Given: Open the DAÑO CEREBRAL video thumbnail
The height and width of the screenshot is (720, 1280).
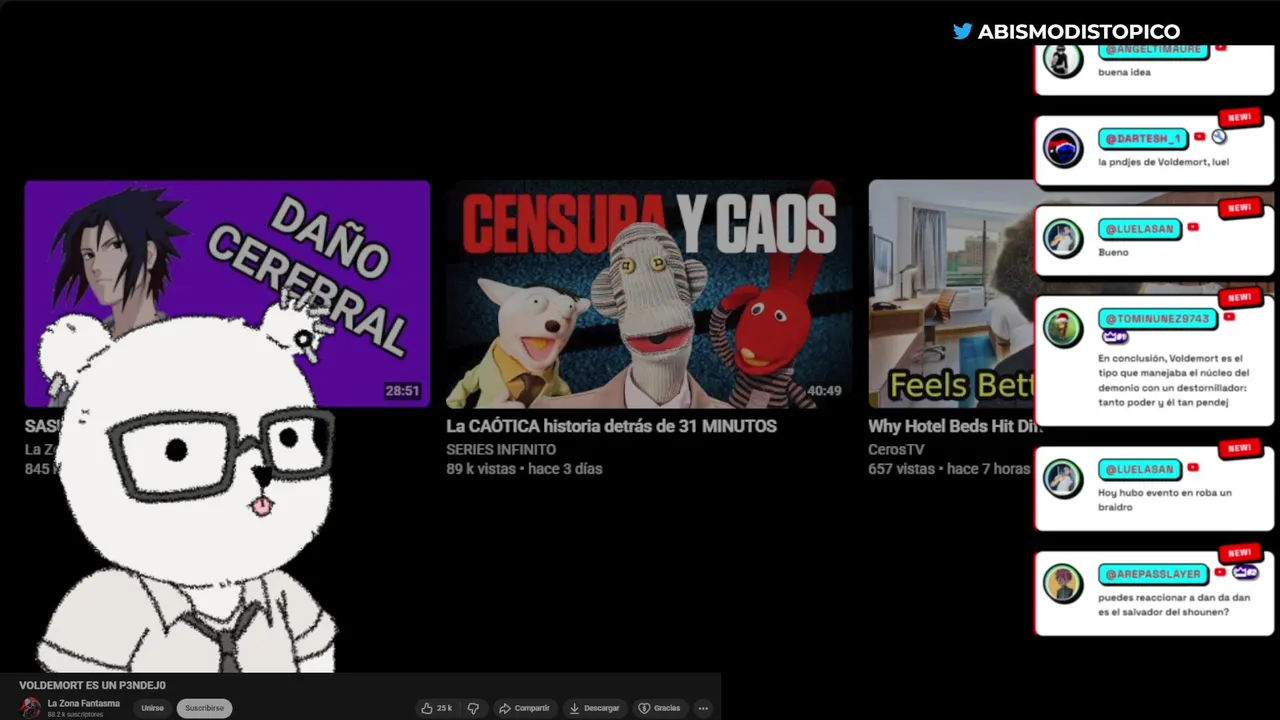Looking at the screenshot, I should [x=227, y=293].
